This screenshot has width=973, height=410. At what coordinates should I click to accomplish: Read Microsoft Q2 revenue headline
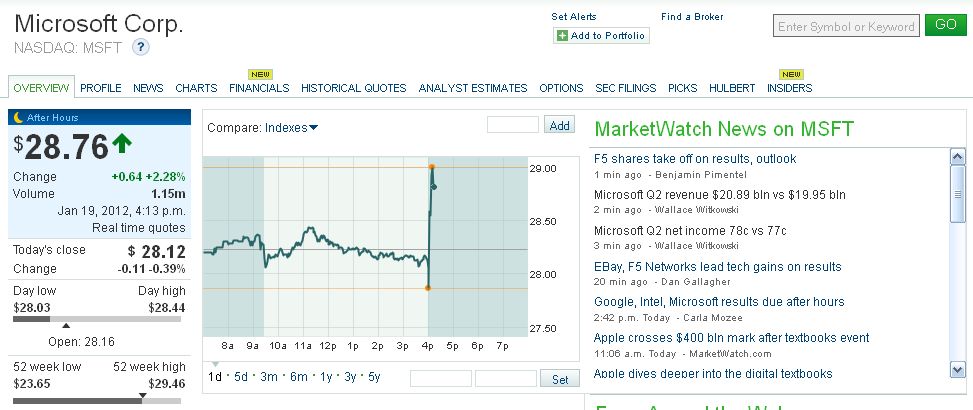(719, 194)
